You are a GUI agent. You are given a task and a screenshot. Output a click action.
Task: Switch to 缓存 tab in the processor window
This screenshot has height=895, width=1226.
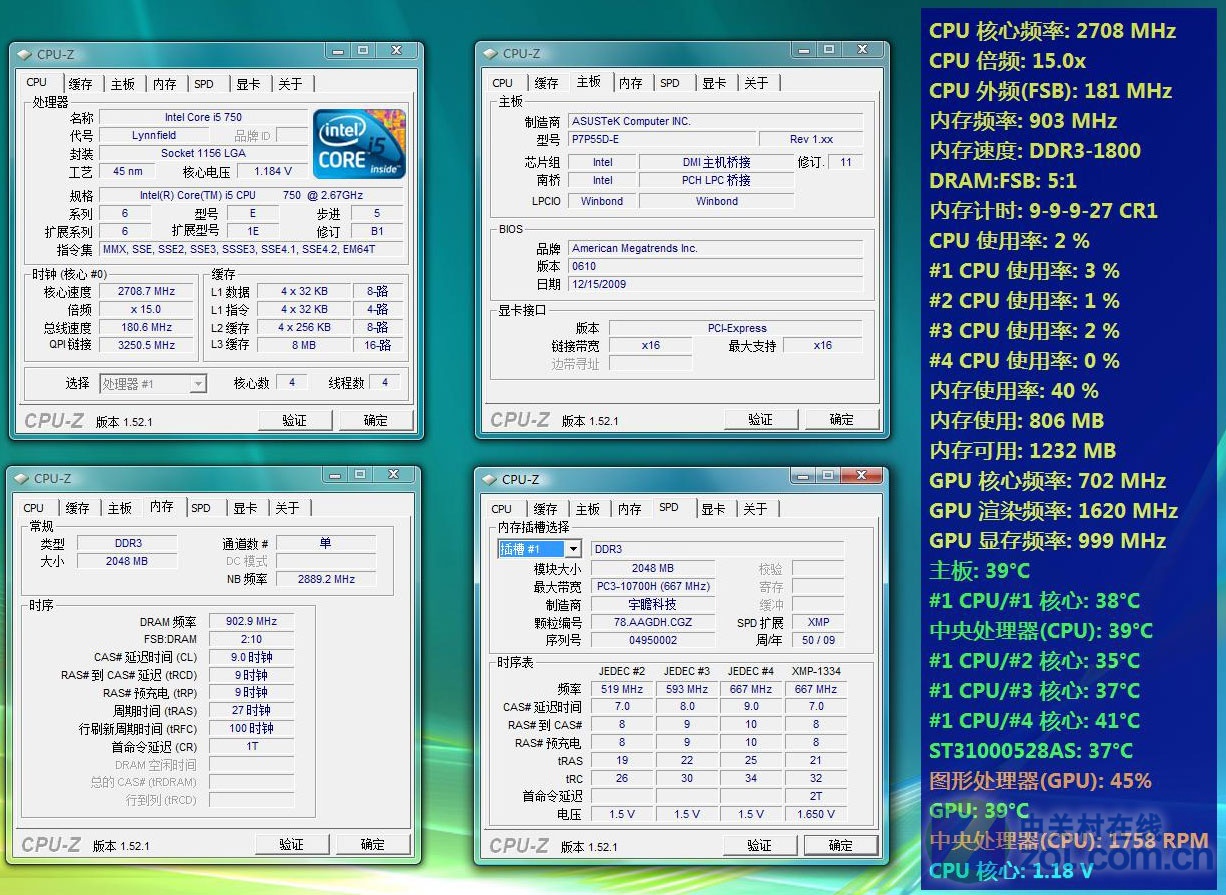[80, 84]
